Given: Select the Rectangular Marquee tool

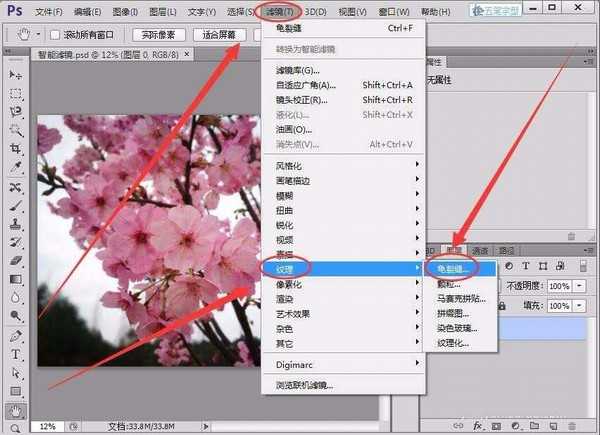Looking at the screenshot, I should pyautogui.click(x=16, y=94).
